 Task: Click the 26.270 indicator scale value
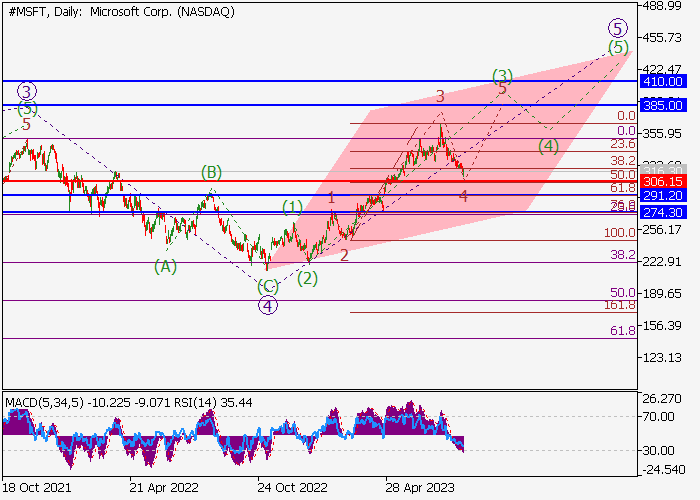click(662, 399)
